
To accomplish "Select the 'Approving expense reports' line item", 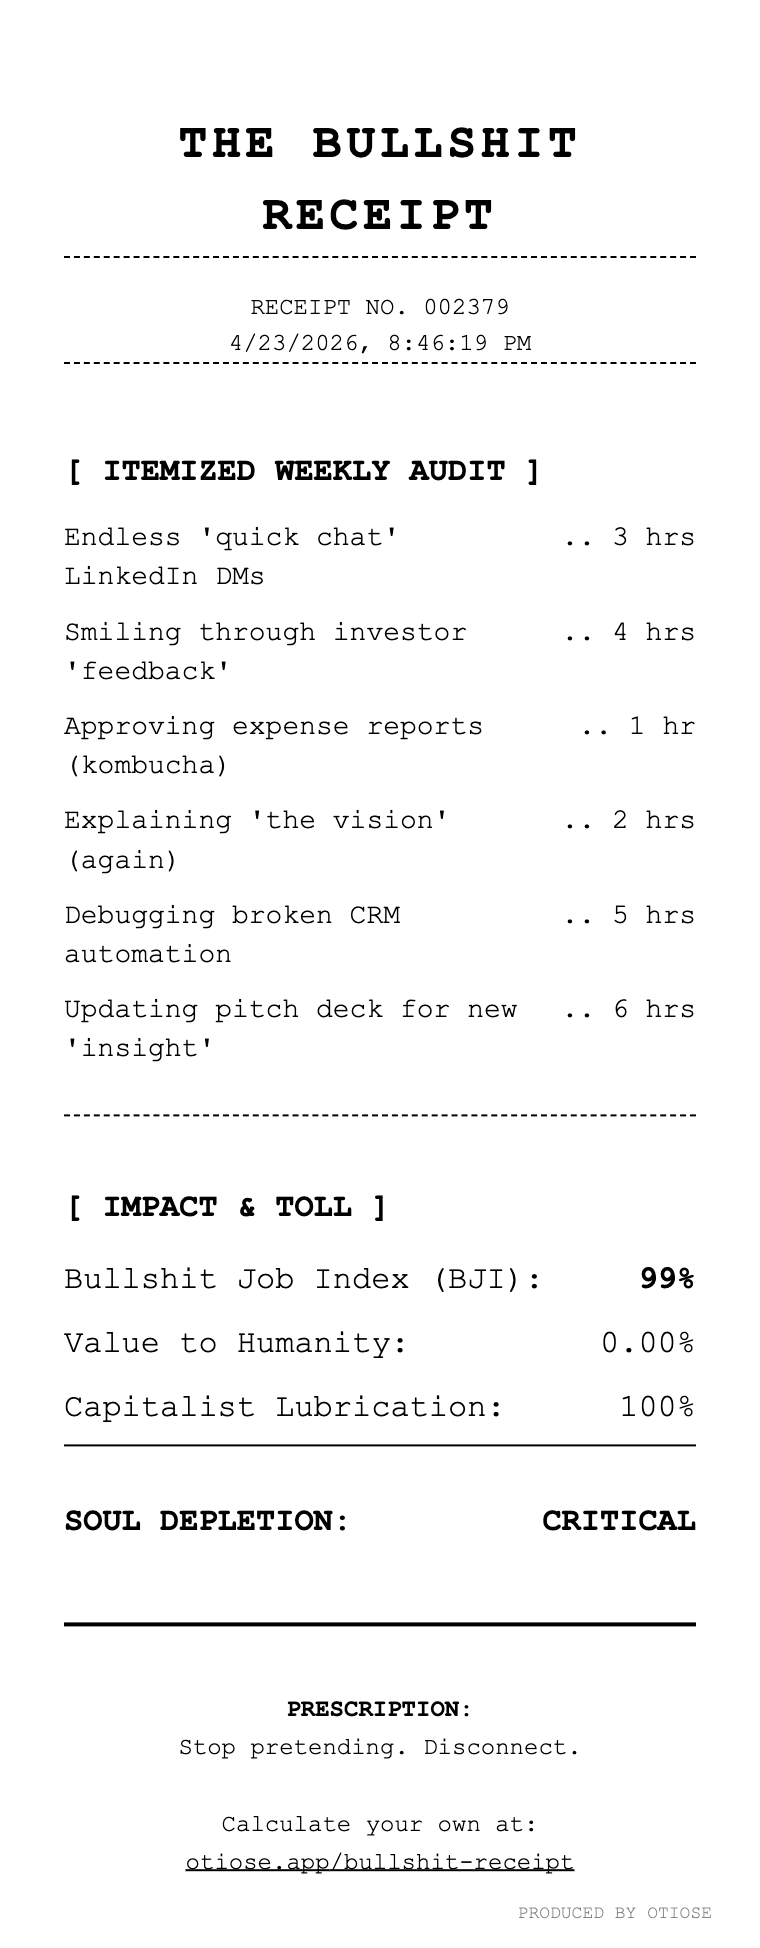I will click(x=273, y=745).
